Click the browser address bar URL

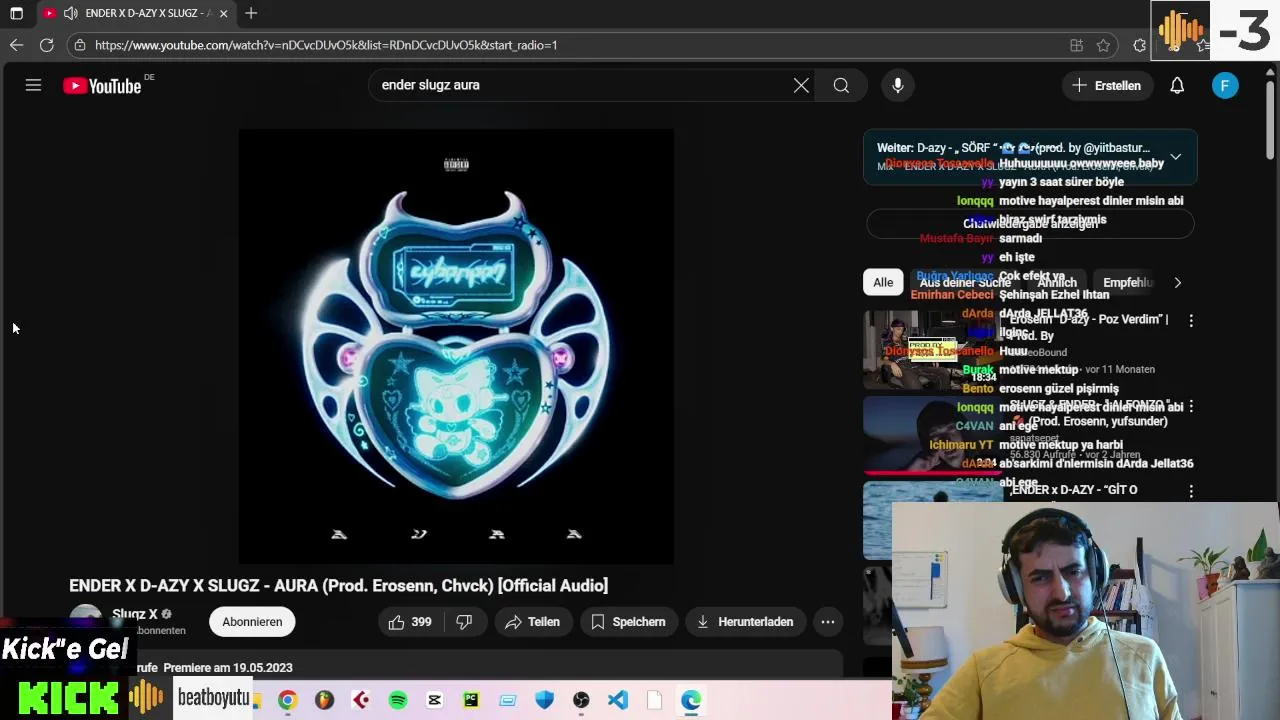pyautogui.click(x=326, y=45)
